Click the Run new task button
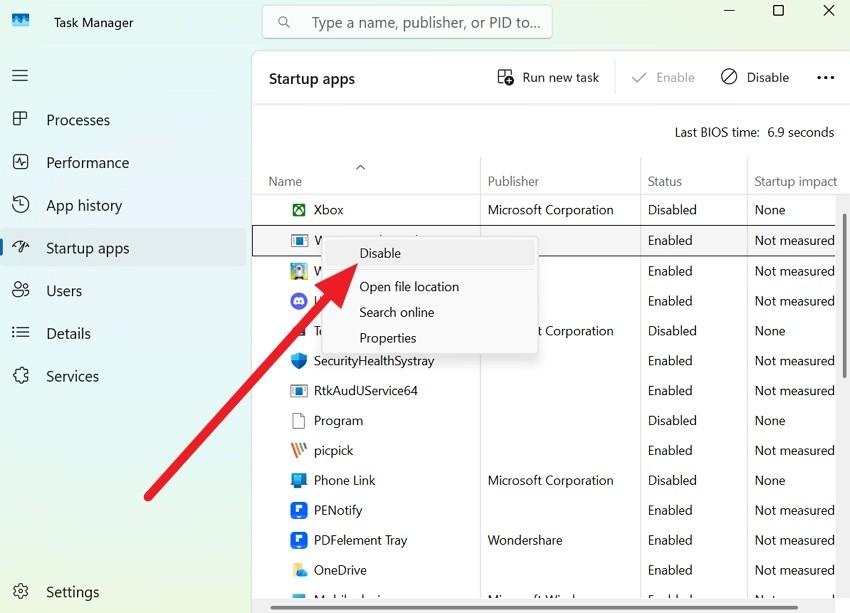 point(546,76)
